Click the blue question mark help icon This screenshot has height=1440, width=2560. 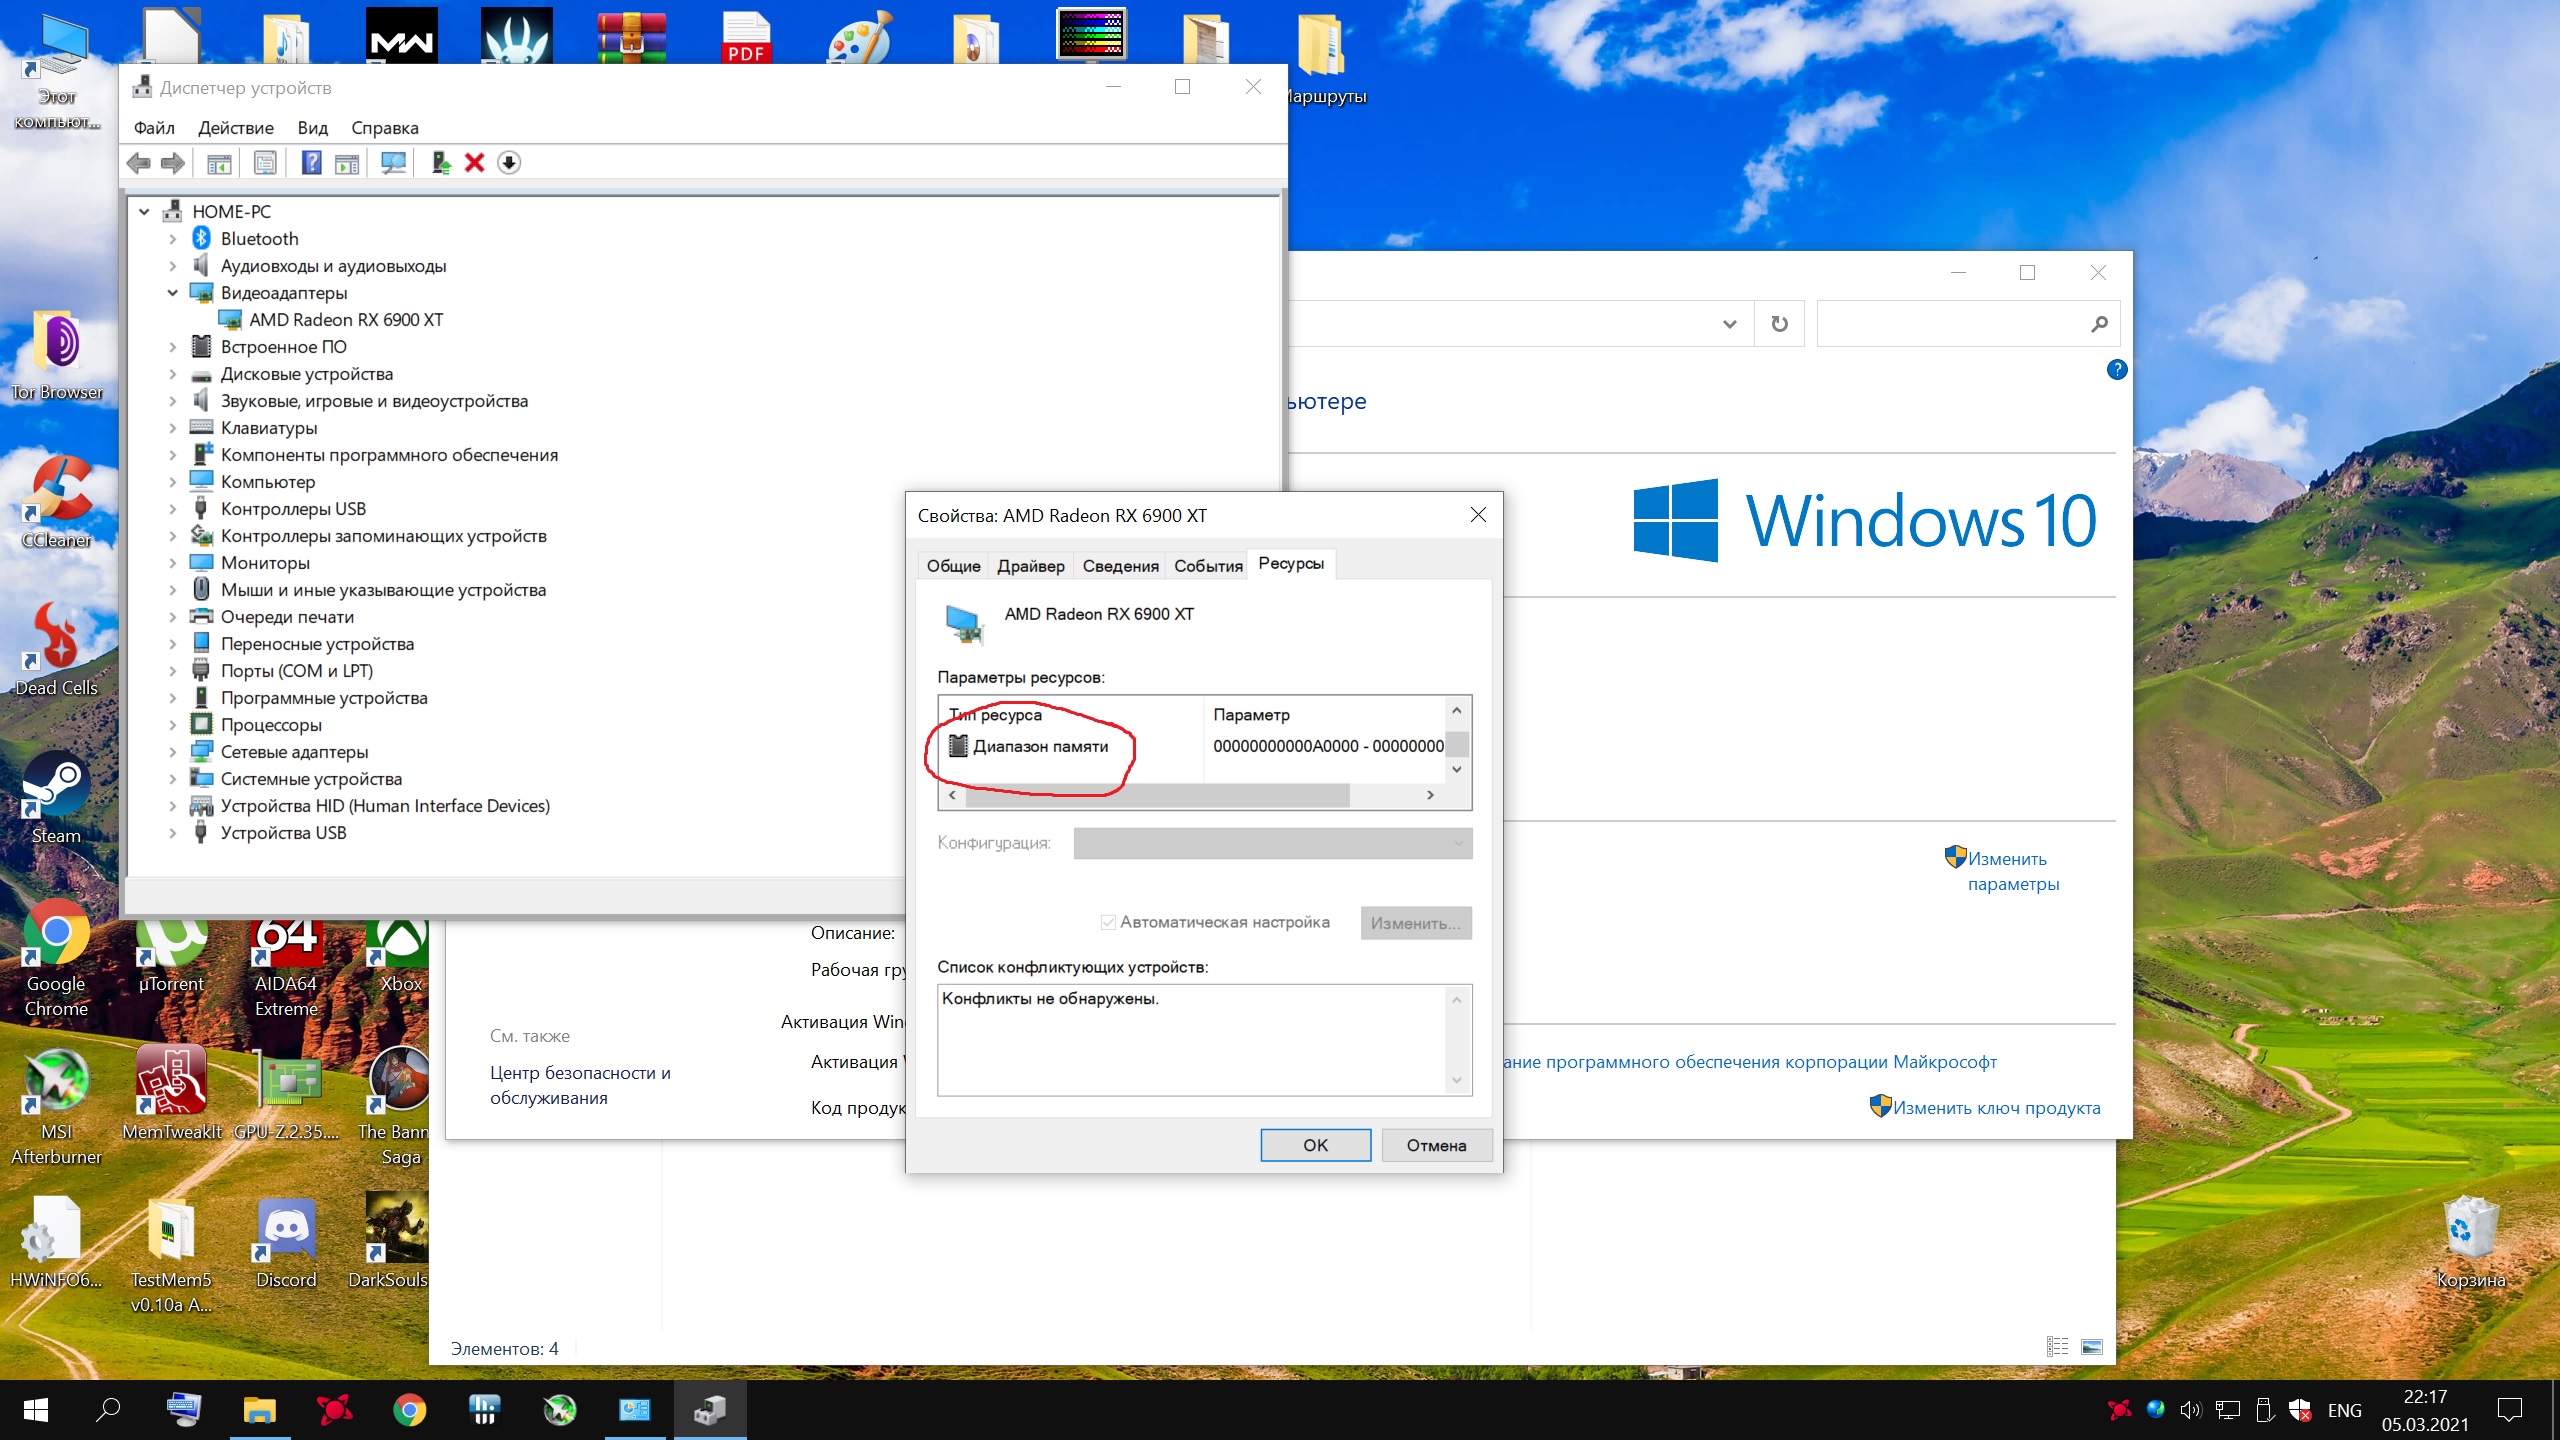pyautogui.click(x=312, y=163)
